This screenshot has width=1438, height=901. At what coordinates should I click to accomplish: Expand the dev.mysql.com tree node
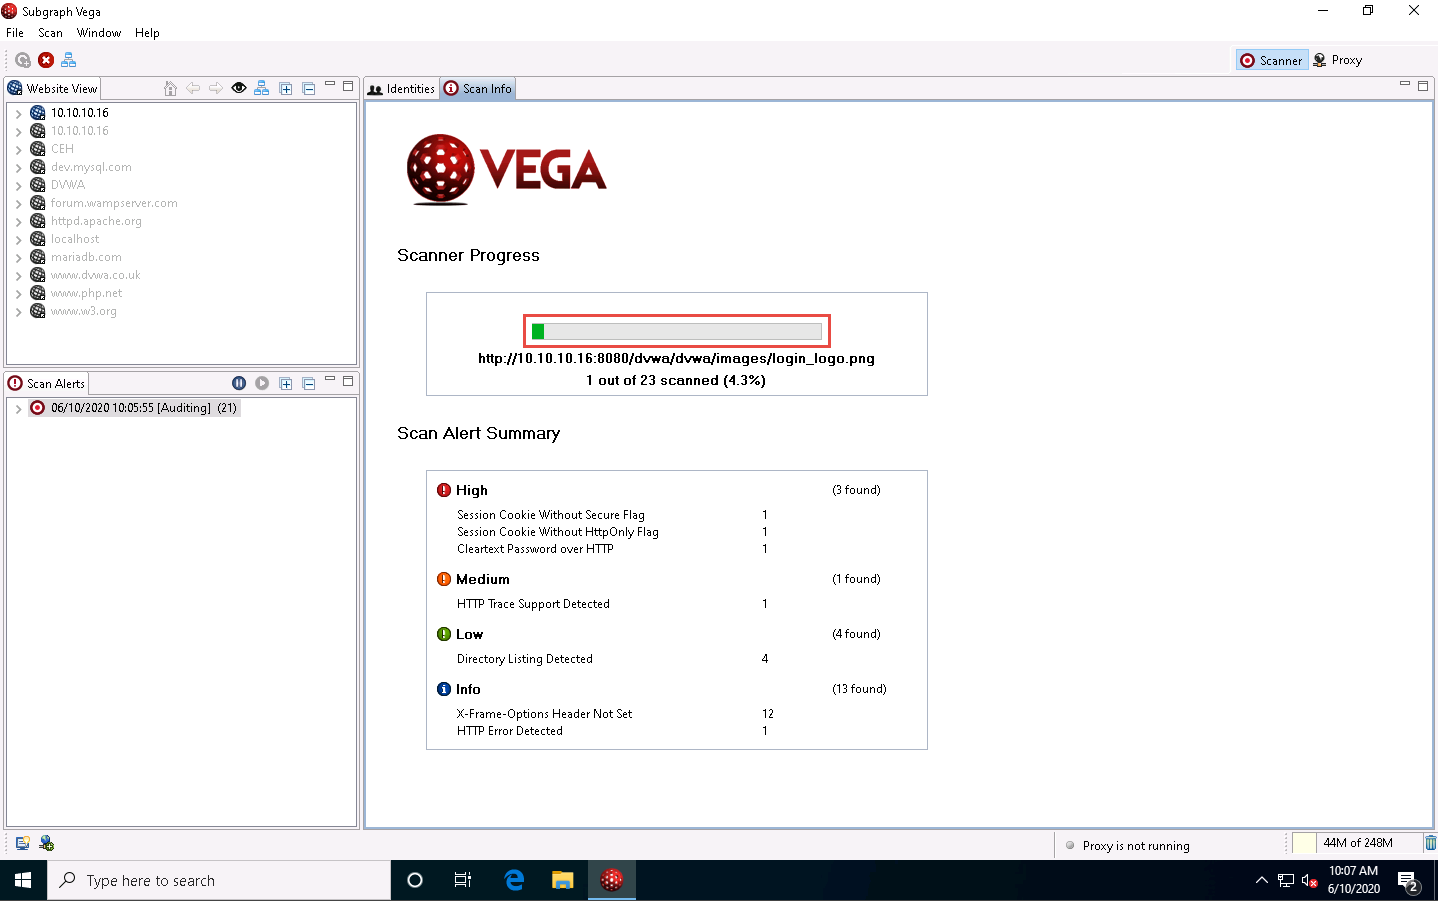(x=18, y=167)
